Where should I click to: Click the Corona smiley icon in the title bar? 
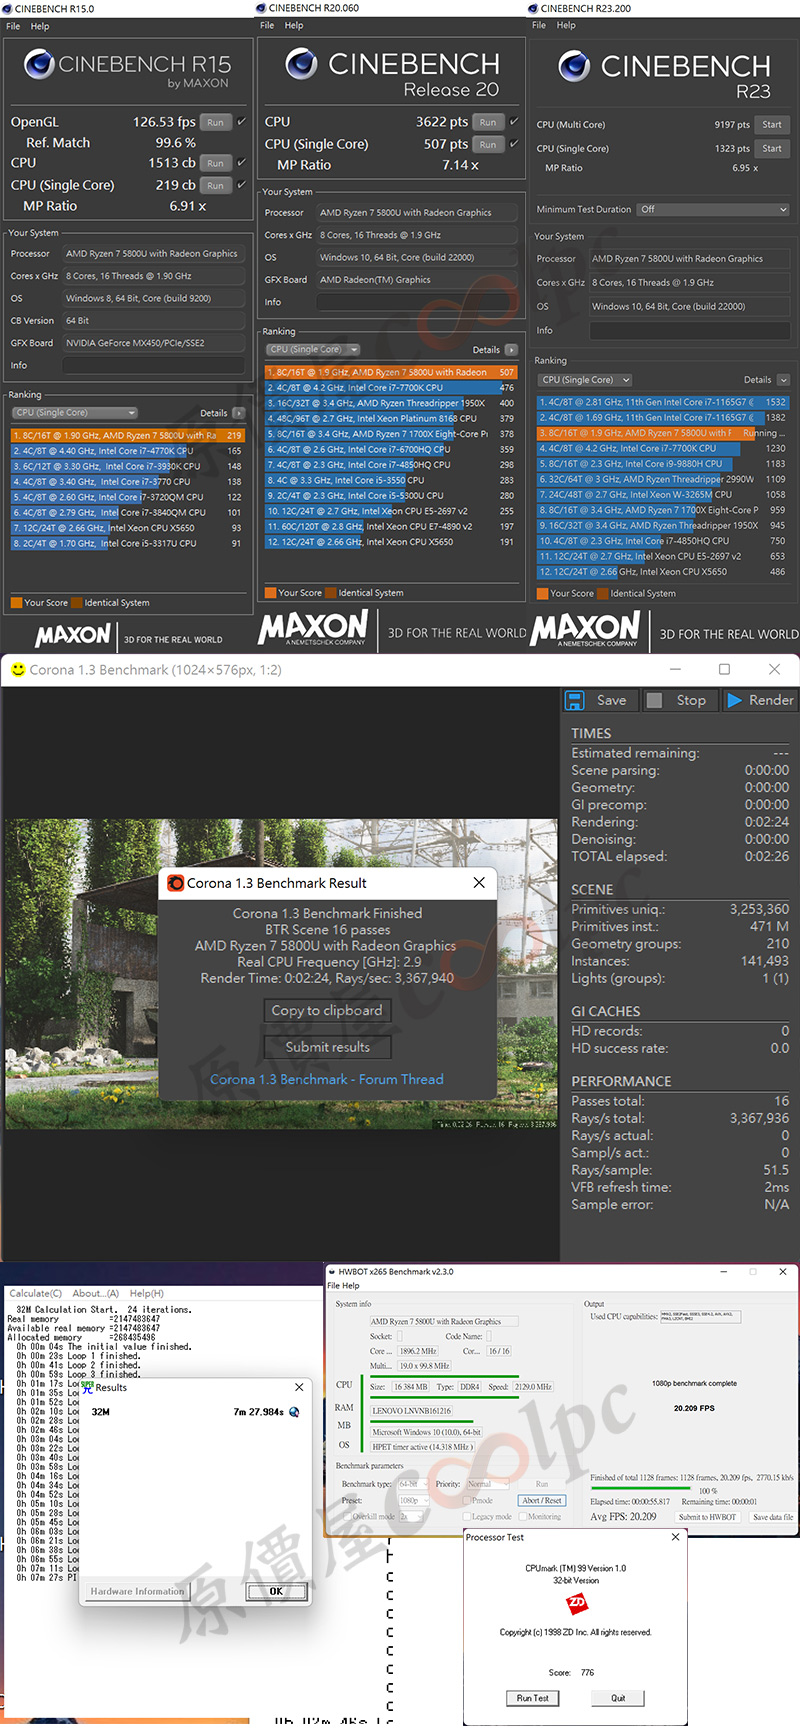coord(17,669)
